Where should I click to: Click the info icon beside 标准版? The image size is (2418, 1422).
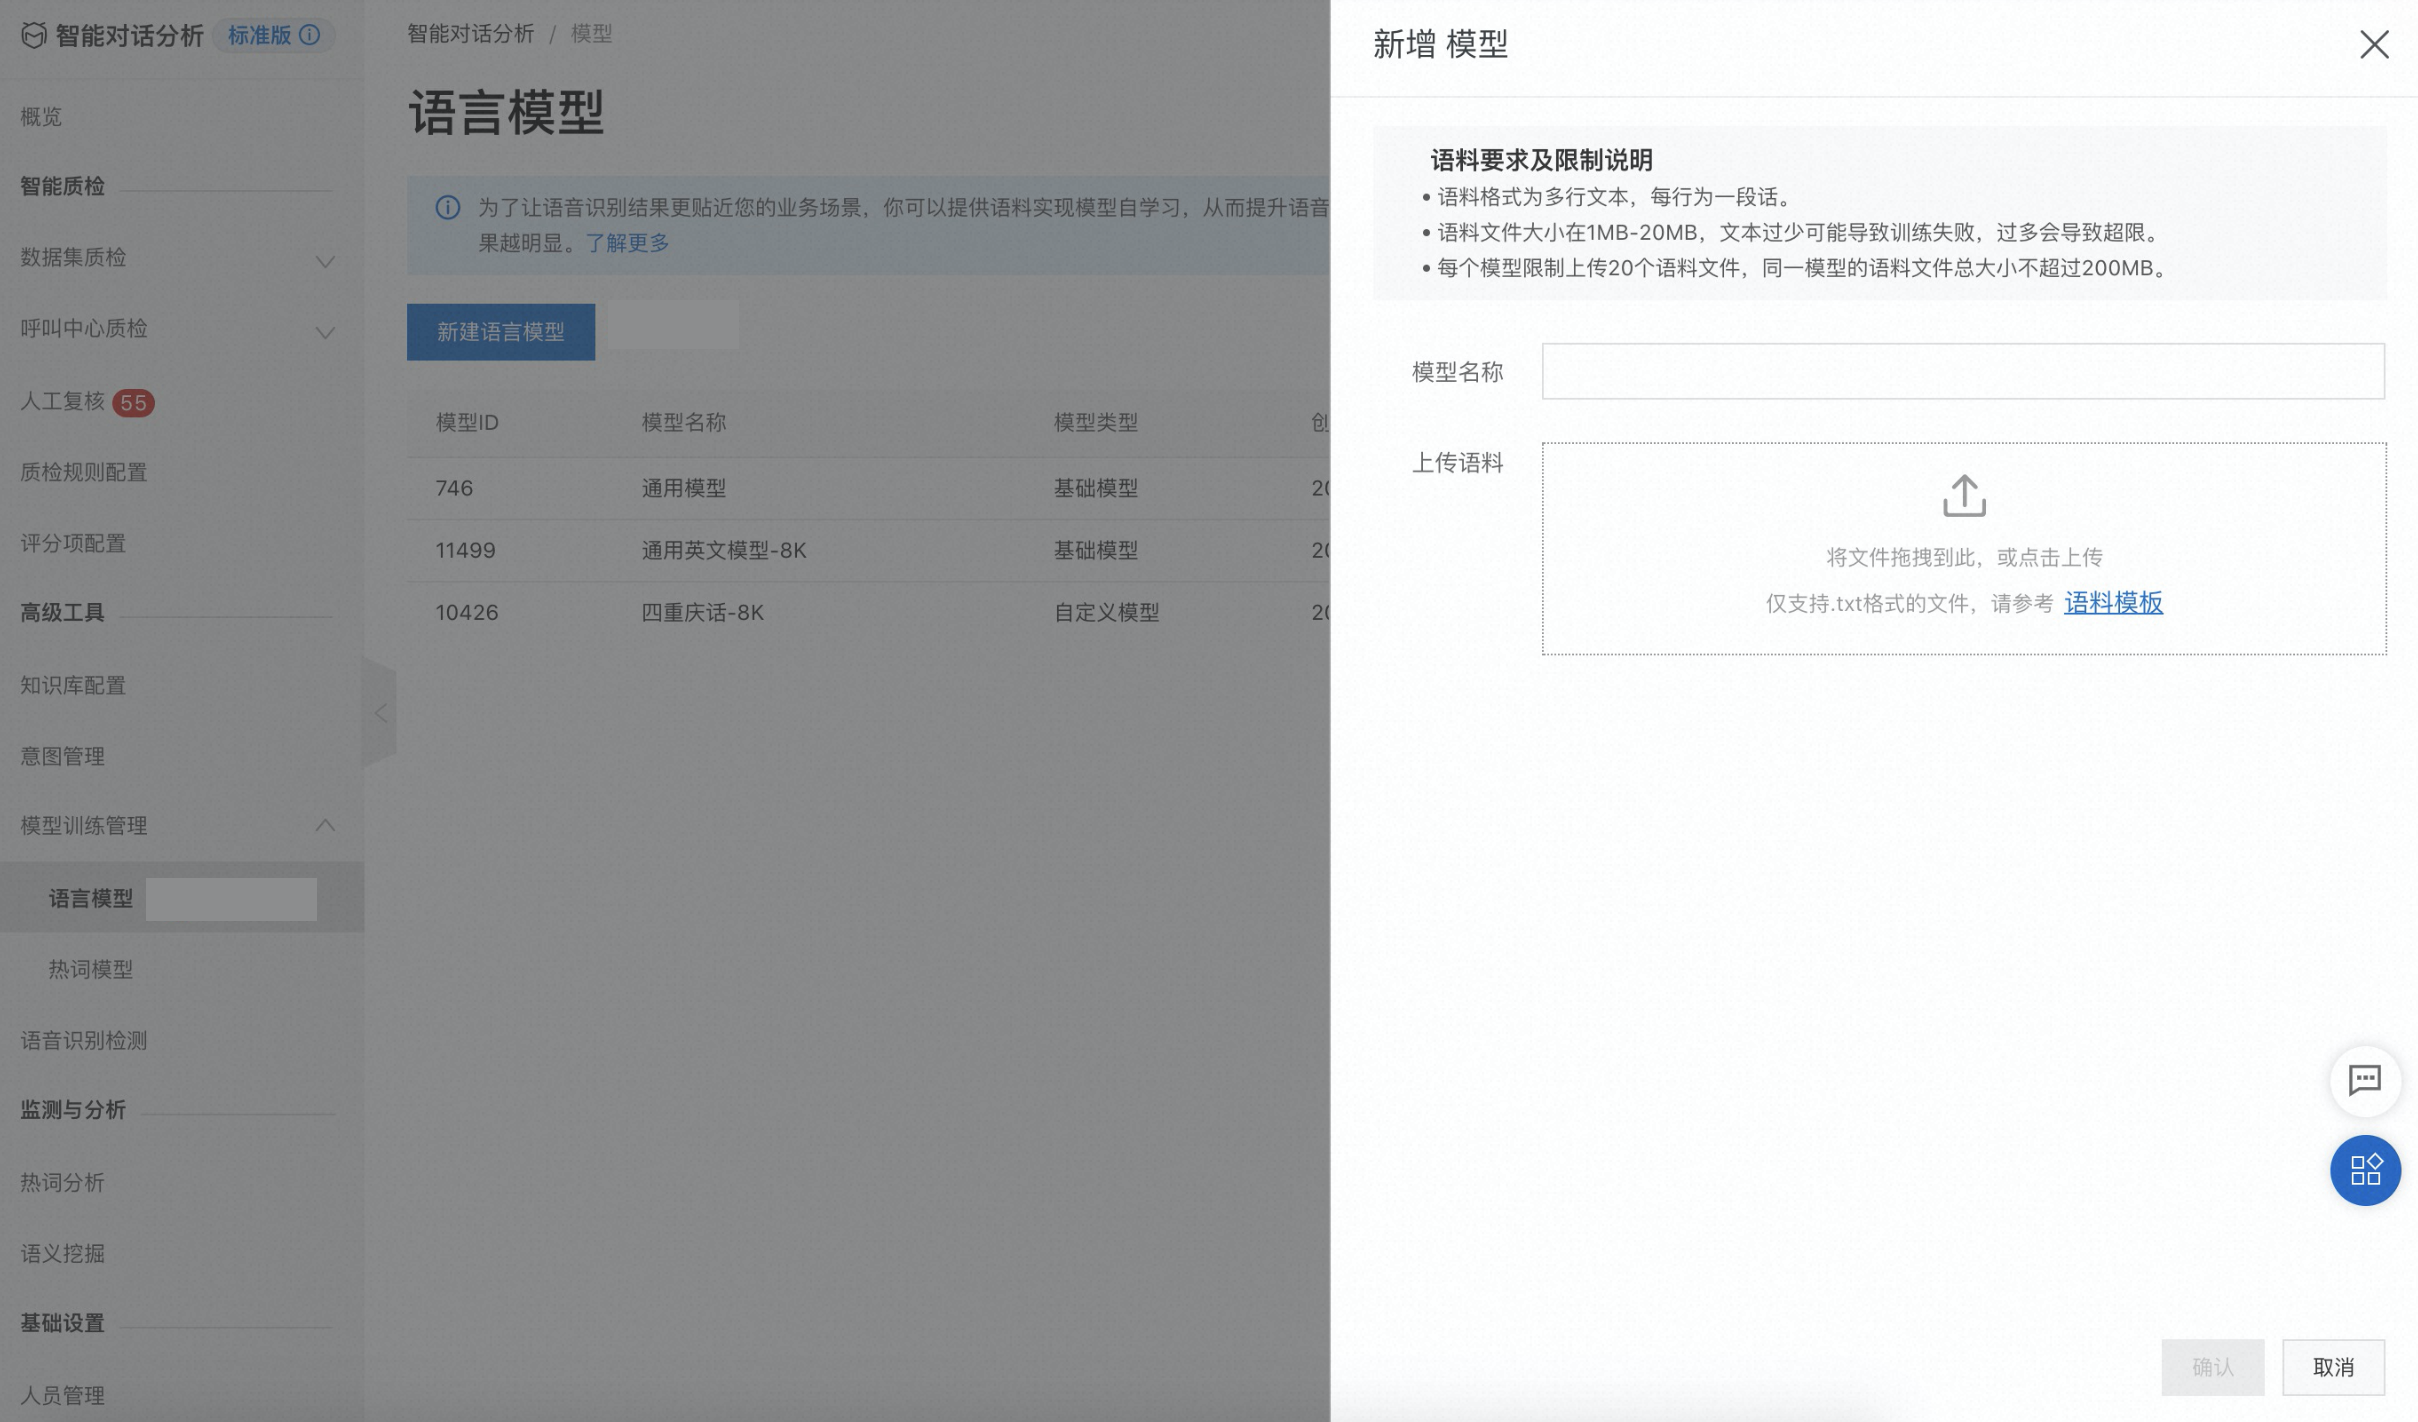click(x=310, y=35)
